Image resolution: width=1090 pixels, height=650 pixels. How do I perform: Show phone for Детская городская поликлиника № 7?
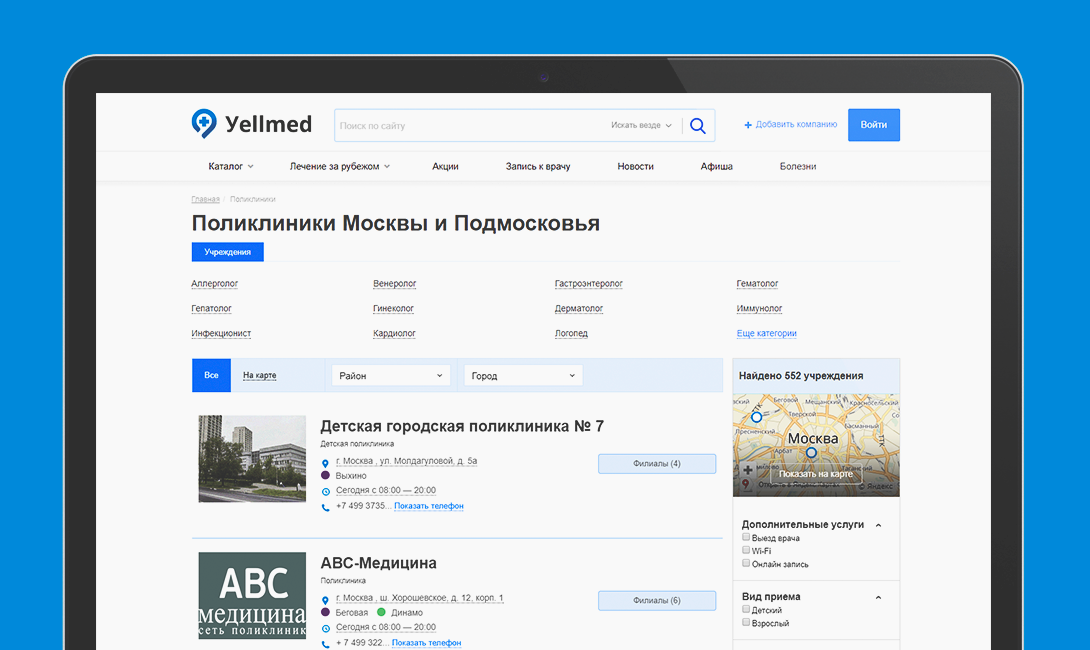pyautogui.click(x=429, y=506)
